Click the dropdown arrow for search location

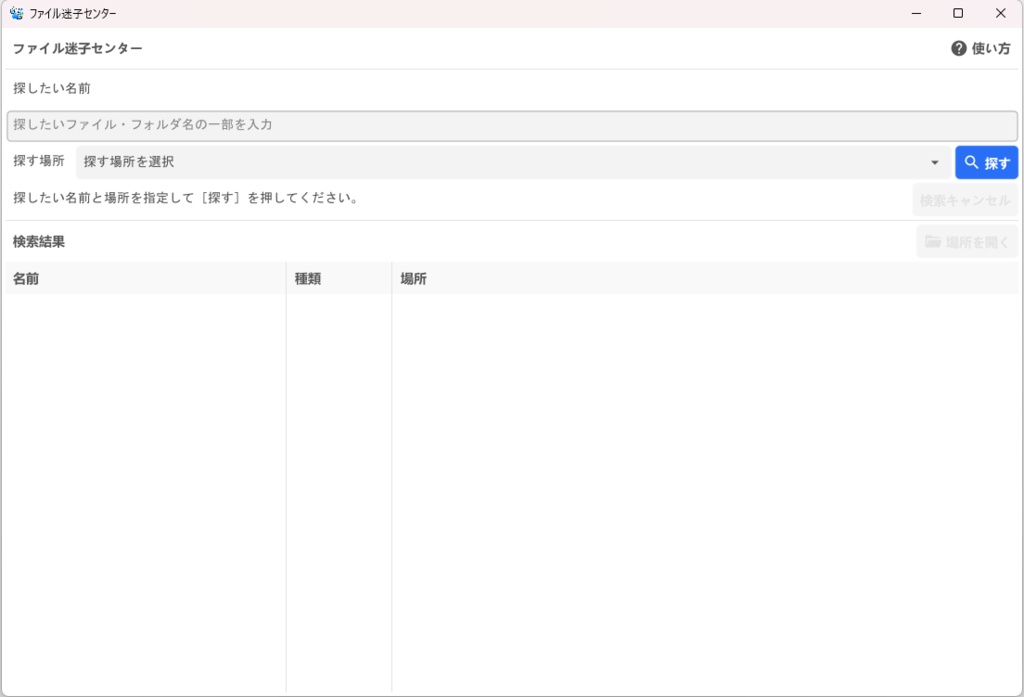click(x=935, y=163)
